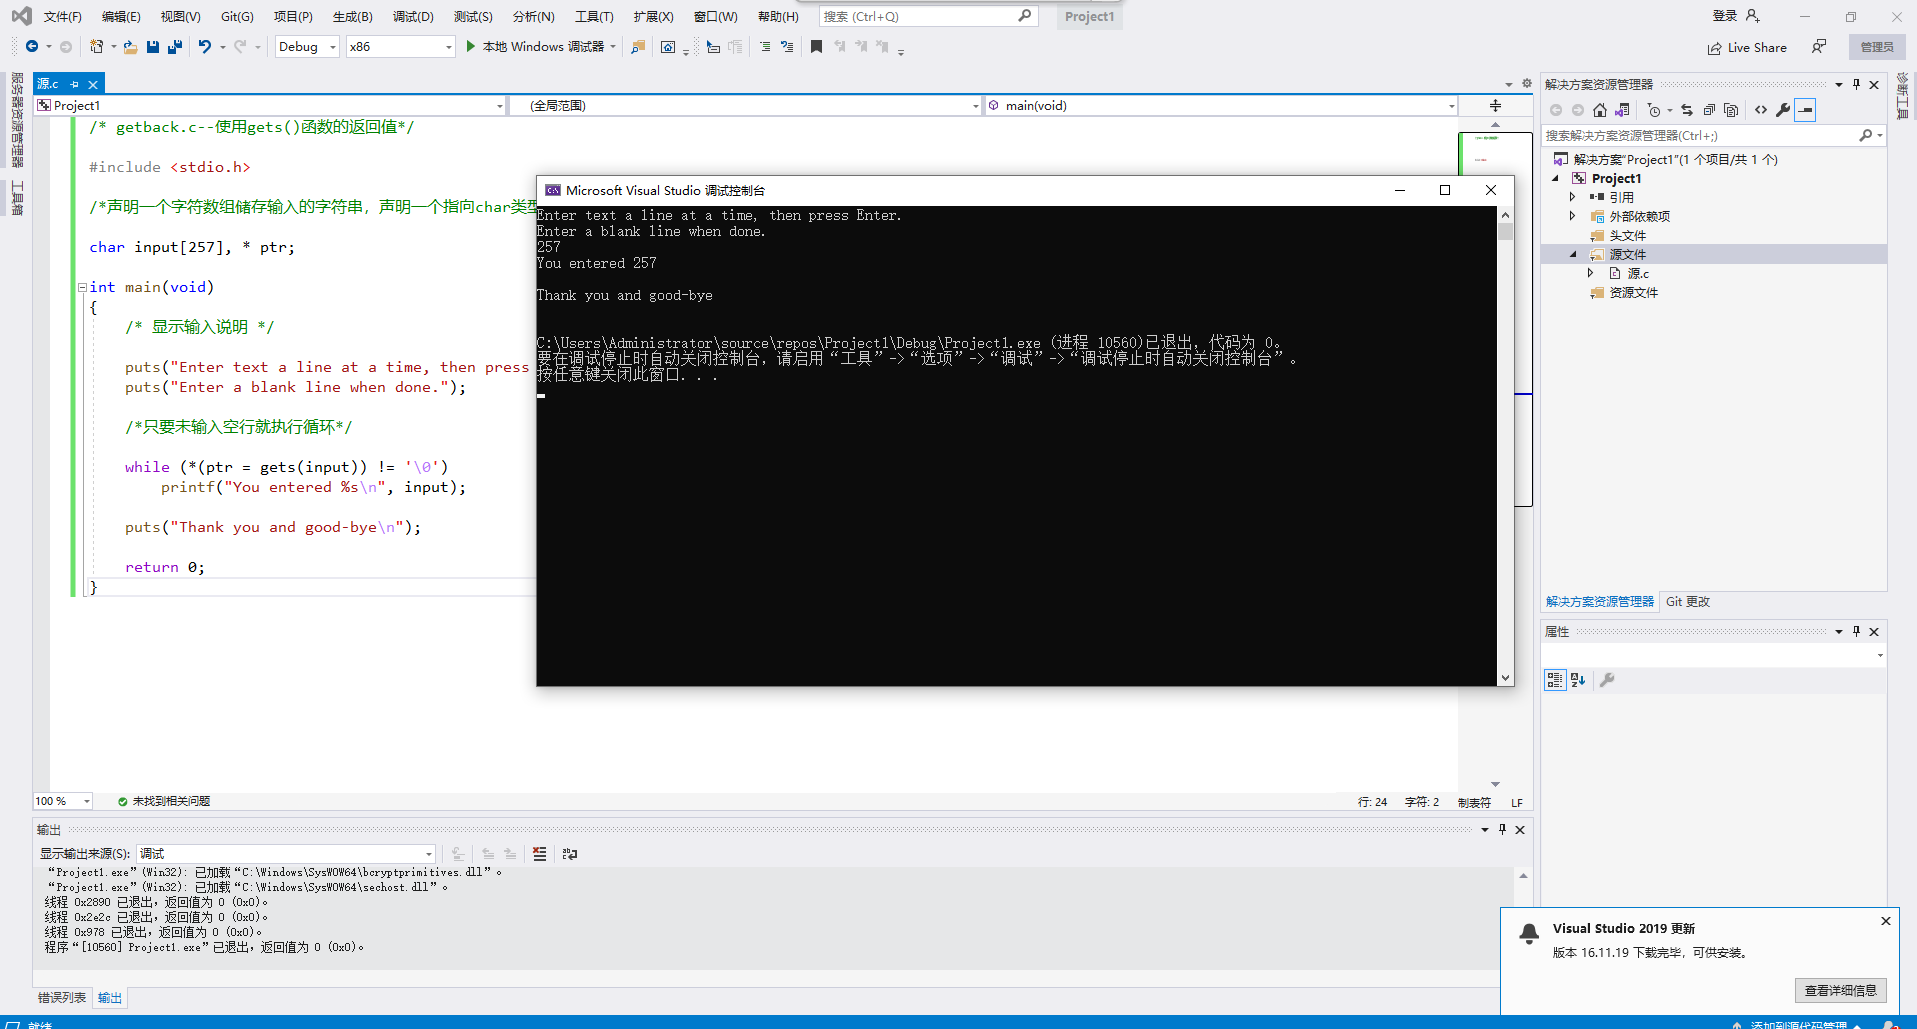Click the view code icon in Solution Explorer
The width and height of the screenshot is (1917, 1029).
(1761, 110)
